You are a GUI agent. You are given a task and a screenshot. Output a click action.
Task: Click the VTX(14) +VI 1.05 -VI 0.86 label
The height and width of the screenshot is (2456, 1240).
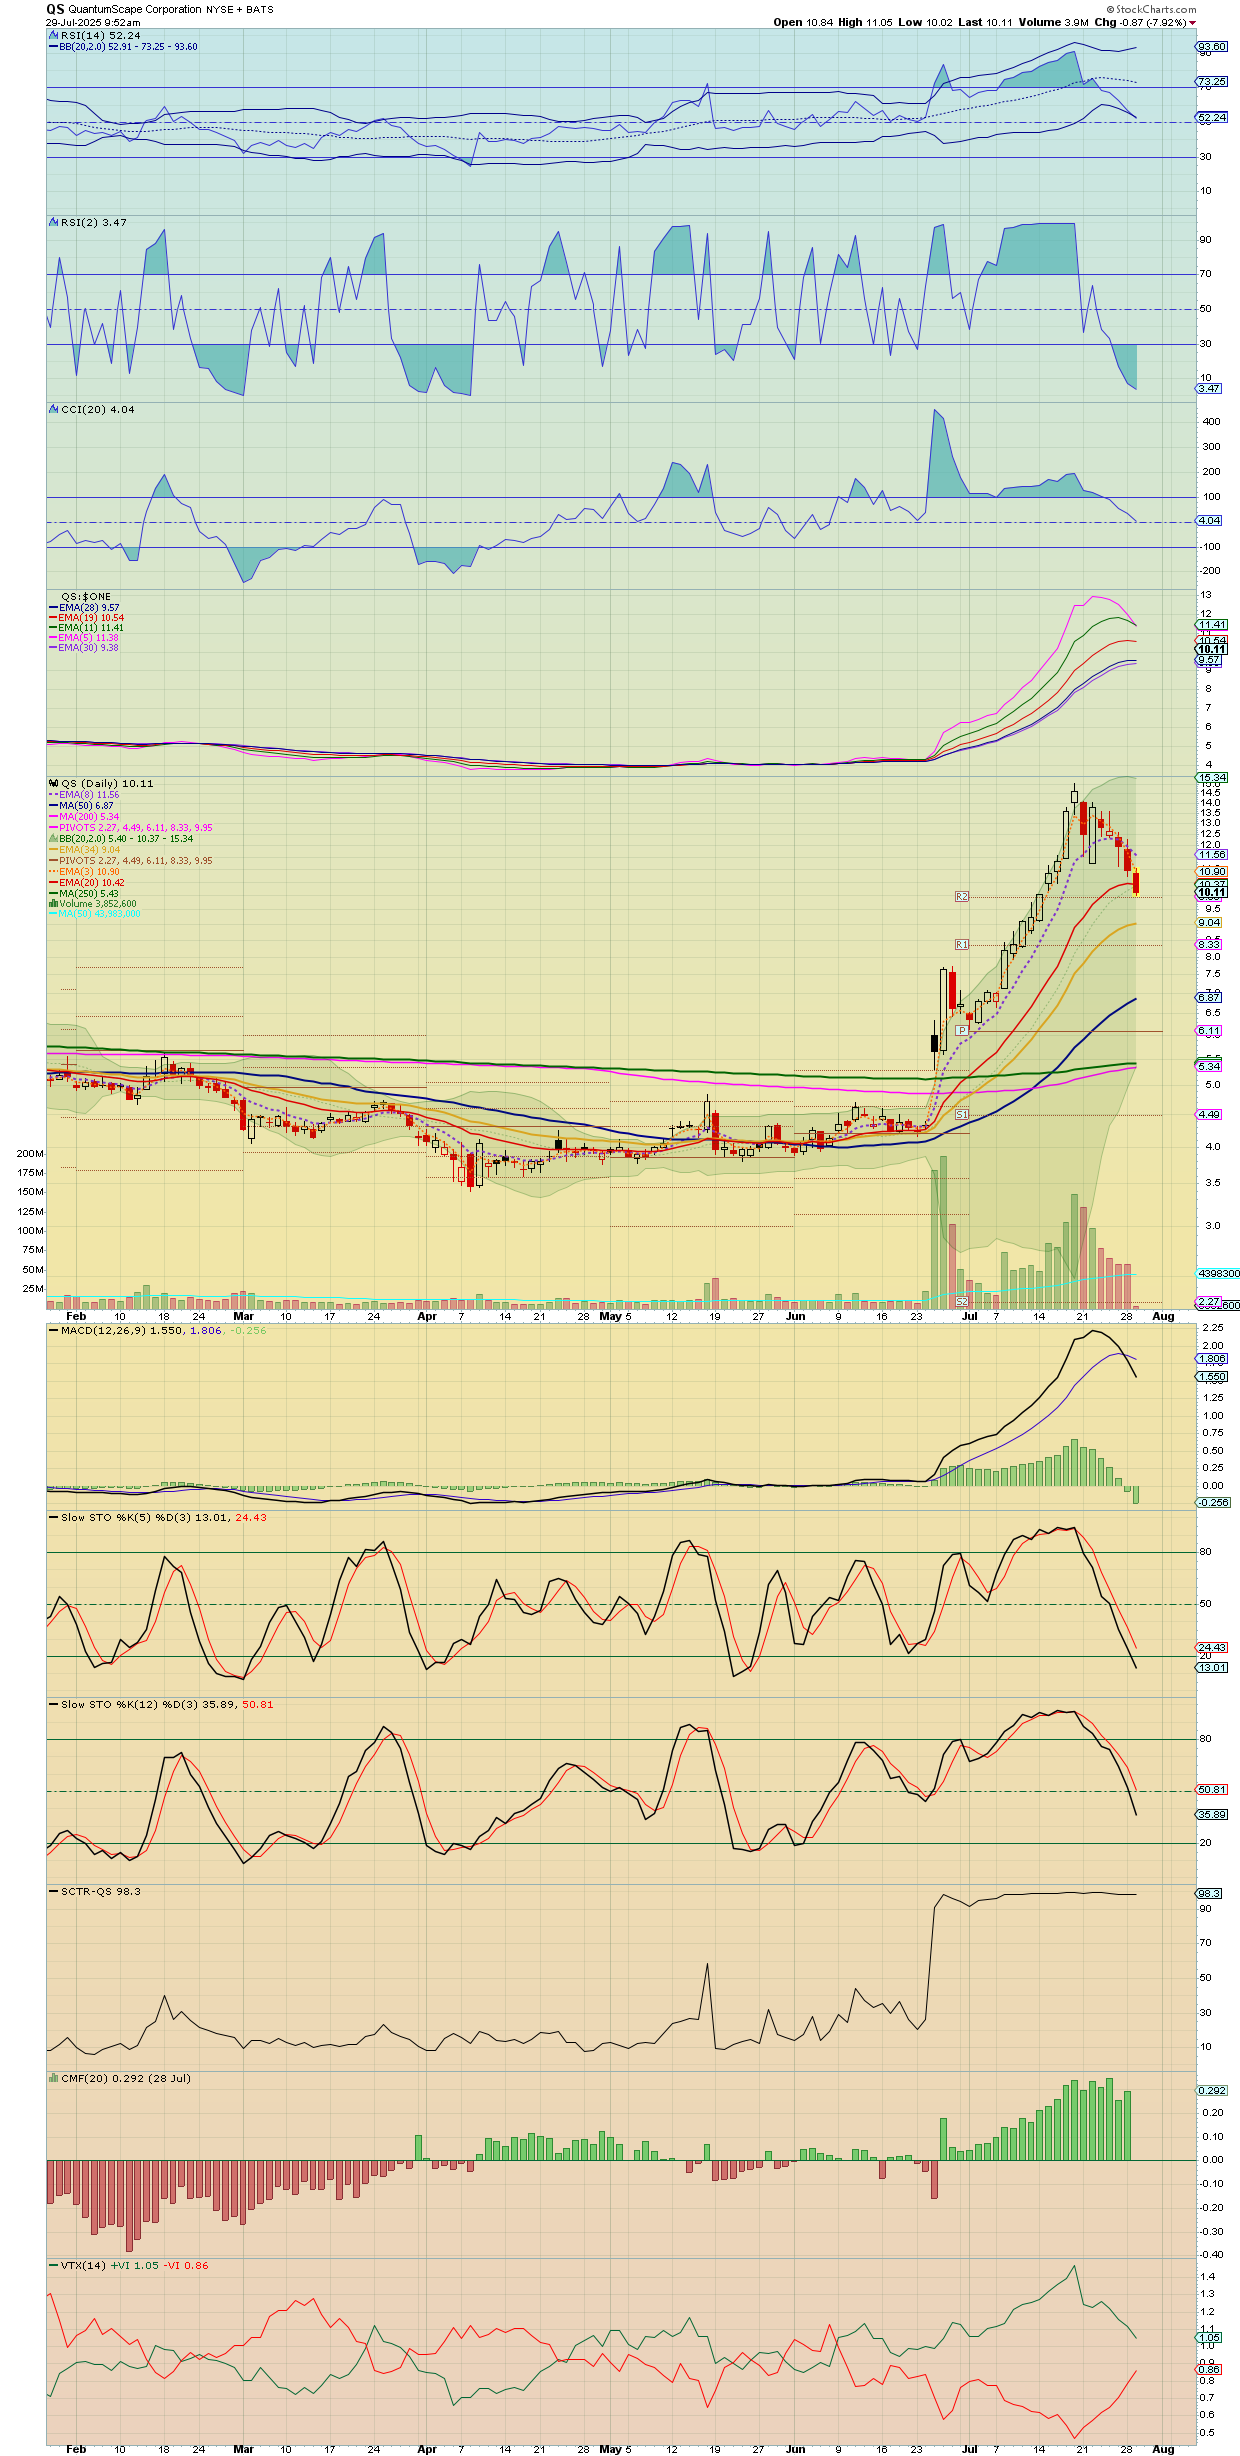pyautogui.click(x=135, y=2265)
